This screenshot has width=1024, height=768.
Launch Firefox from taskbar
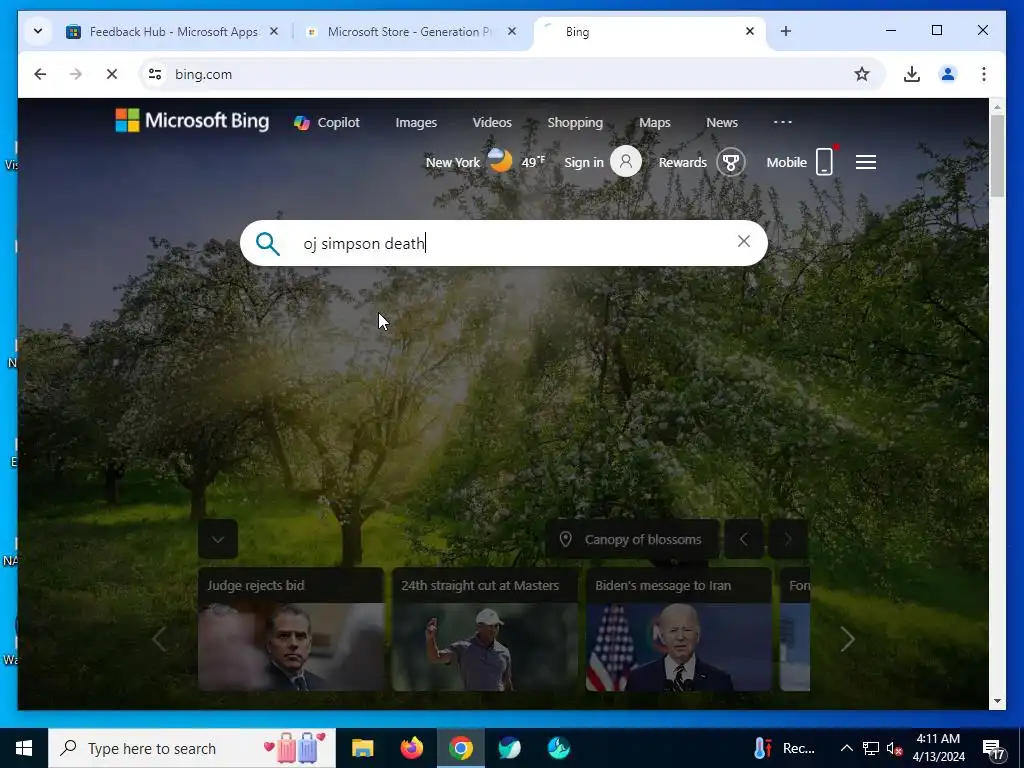[x=411, y=748]
